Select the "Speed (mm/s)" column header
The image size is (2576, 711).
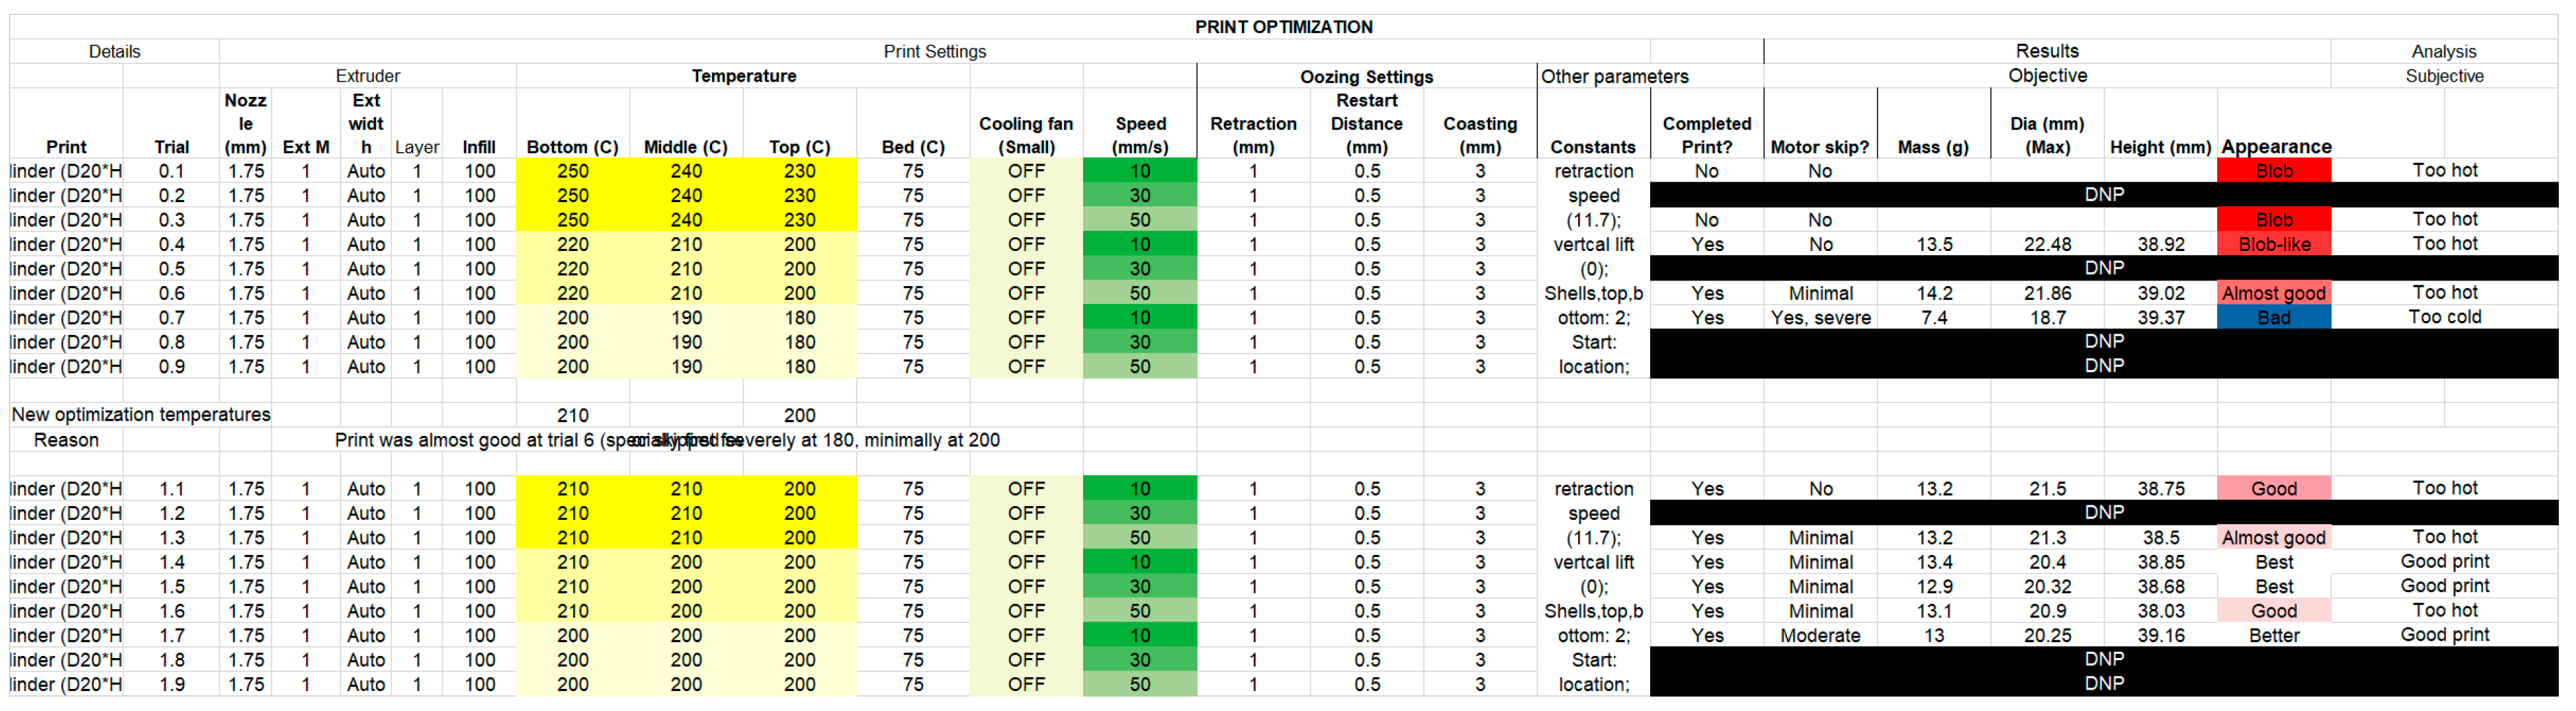click(1140, 135)
